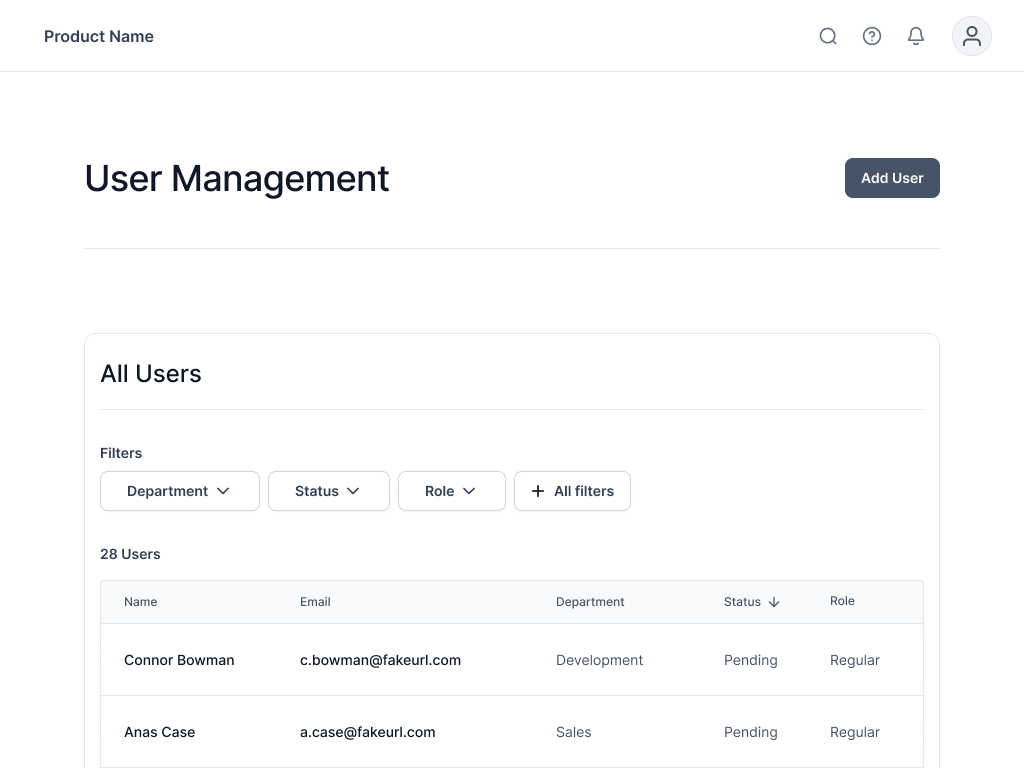The height and width of the screenshot is (768, 1024).
Task: Select Connor Bowman's table row
Action: pos(512,660)
